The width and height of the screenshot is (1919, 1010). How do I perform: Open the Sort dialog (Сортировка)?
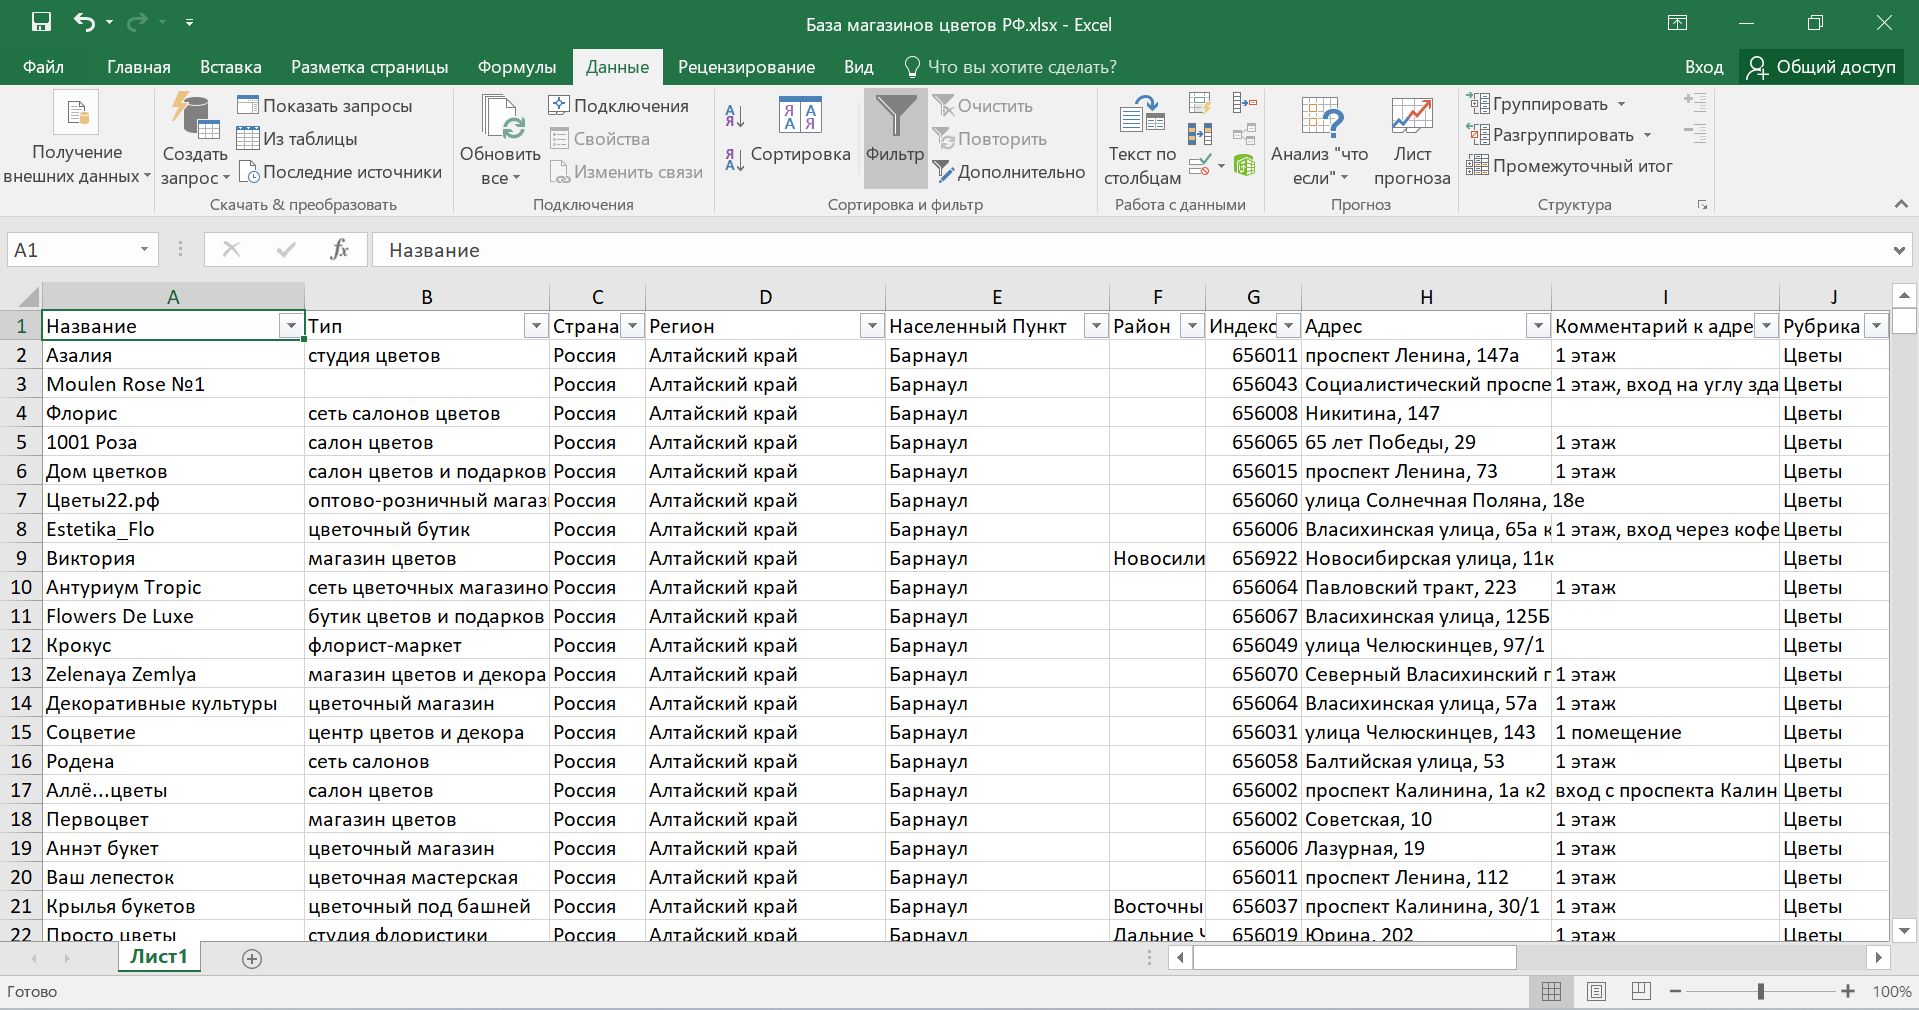point(800,130)
